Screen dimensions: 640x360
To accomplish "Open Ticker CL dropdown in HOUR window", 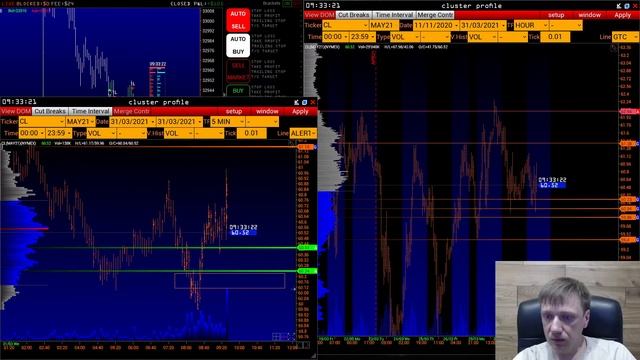I will tap(345, 25).
